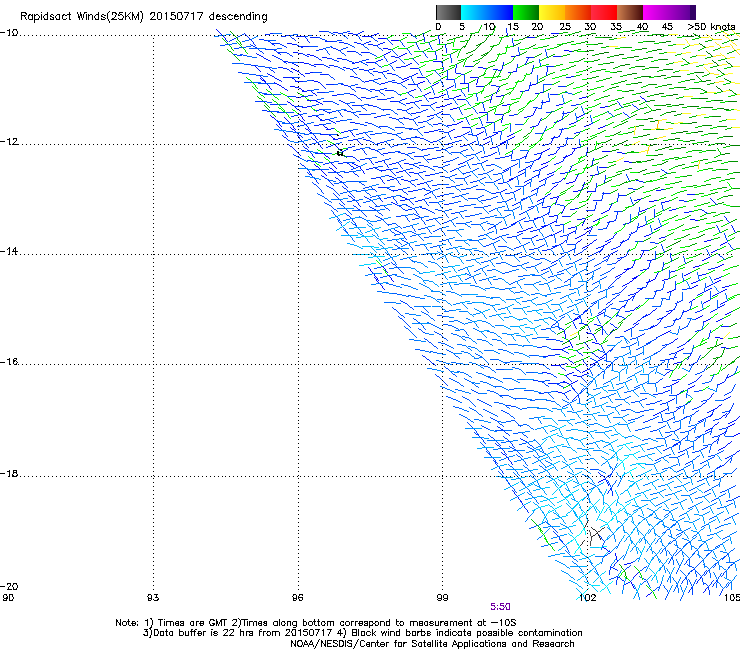The image size is (740, 650).
Task: Click the '96' longitude axis label
Action: click(297, 598)
